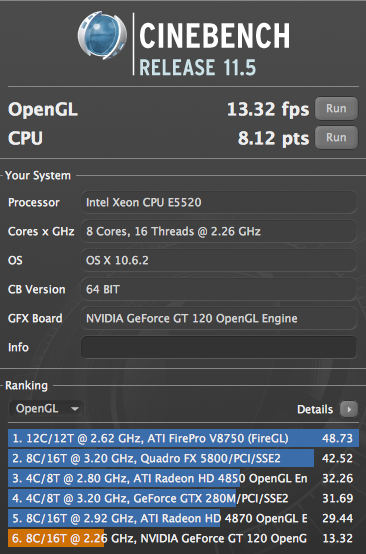This screenshot has width=366, height=554.
Task: Select the Processor field Intel Xeon E5520
Action: click(x=219, y=202)
